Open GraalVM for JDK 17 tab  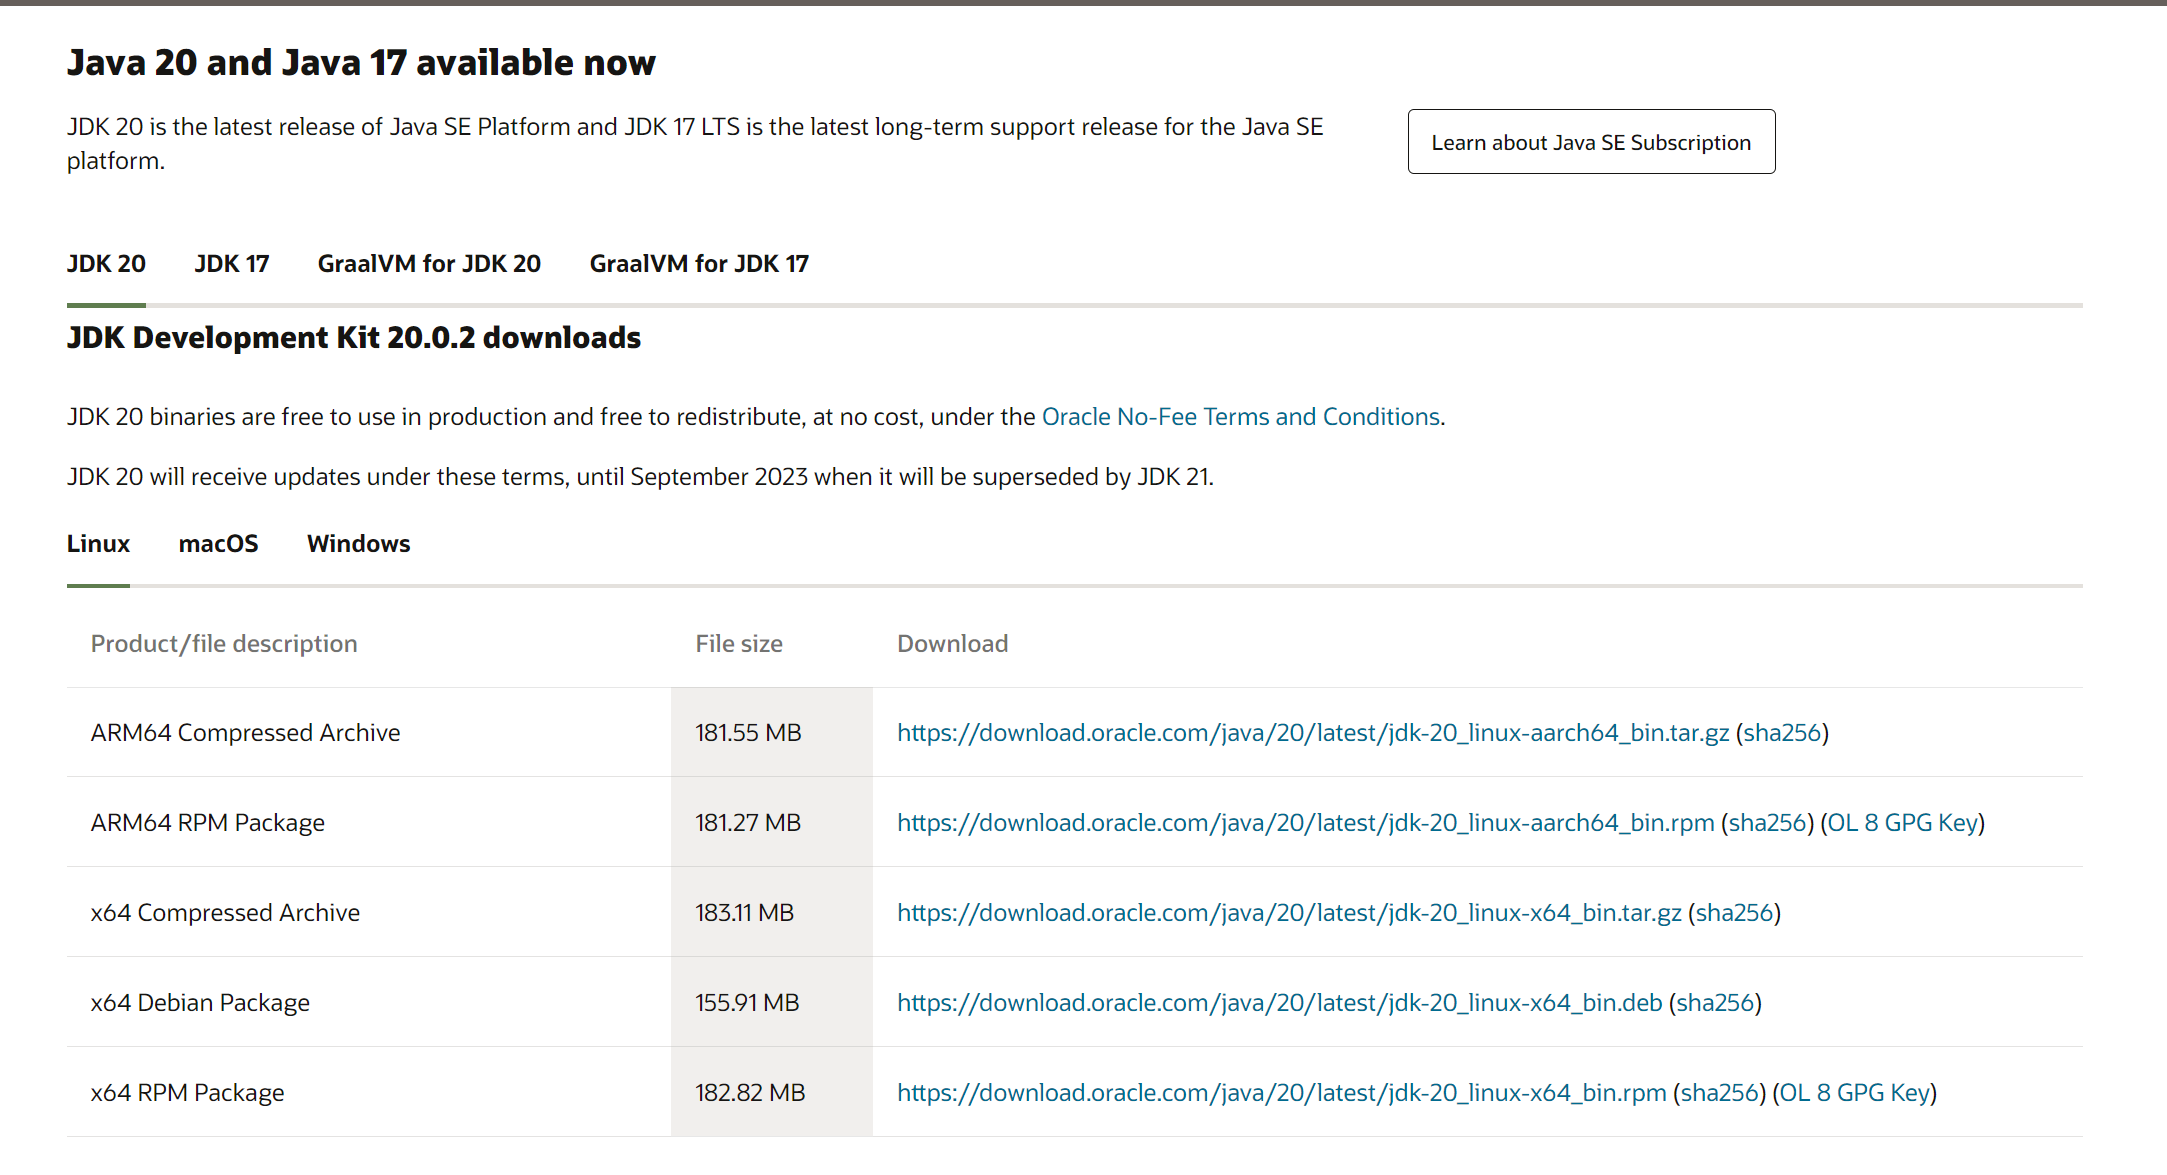pyautogui.click(x=699, y=264)
